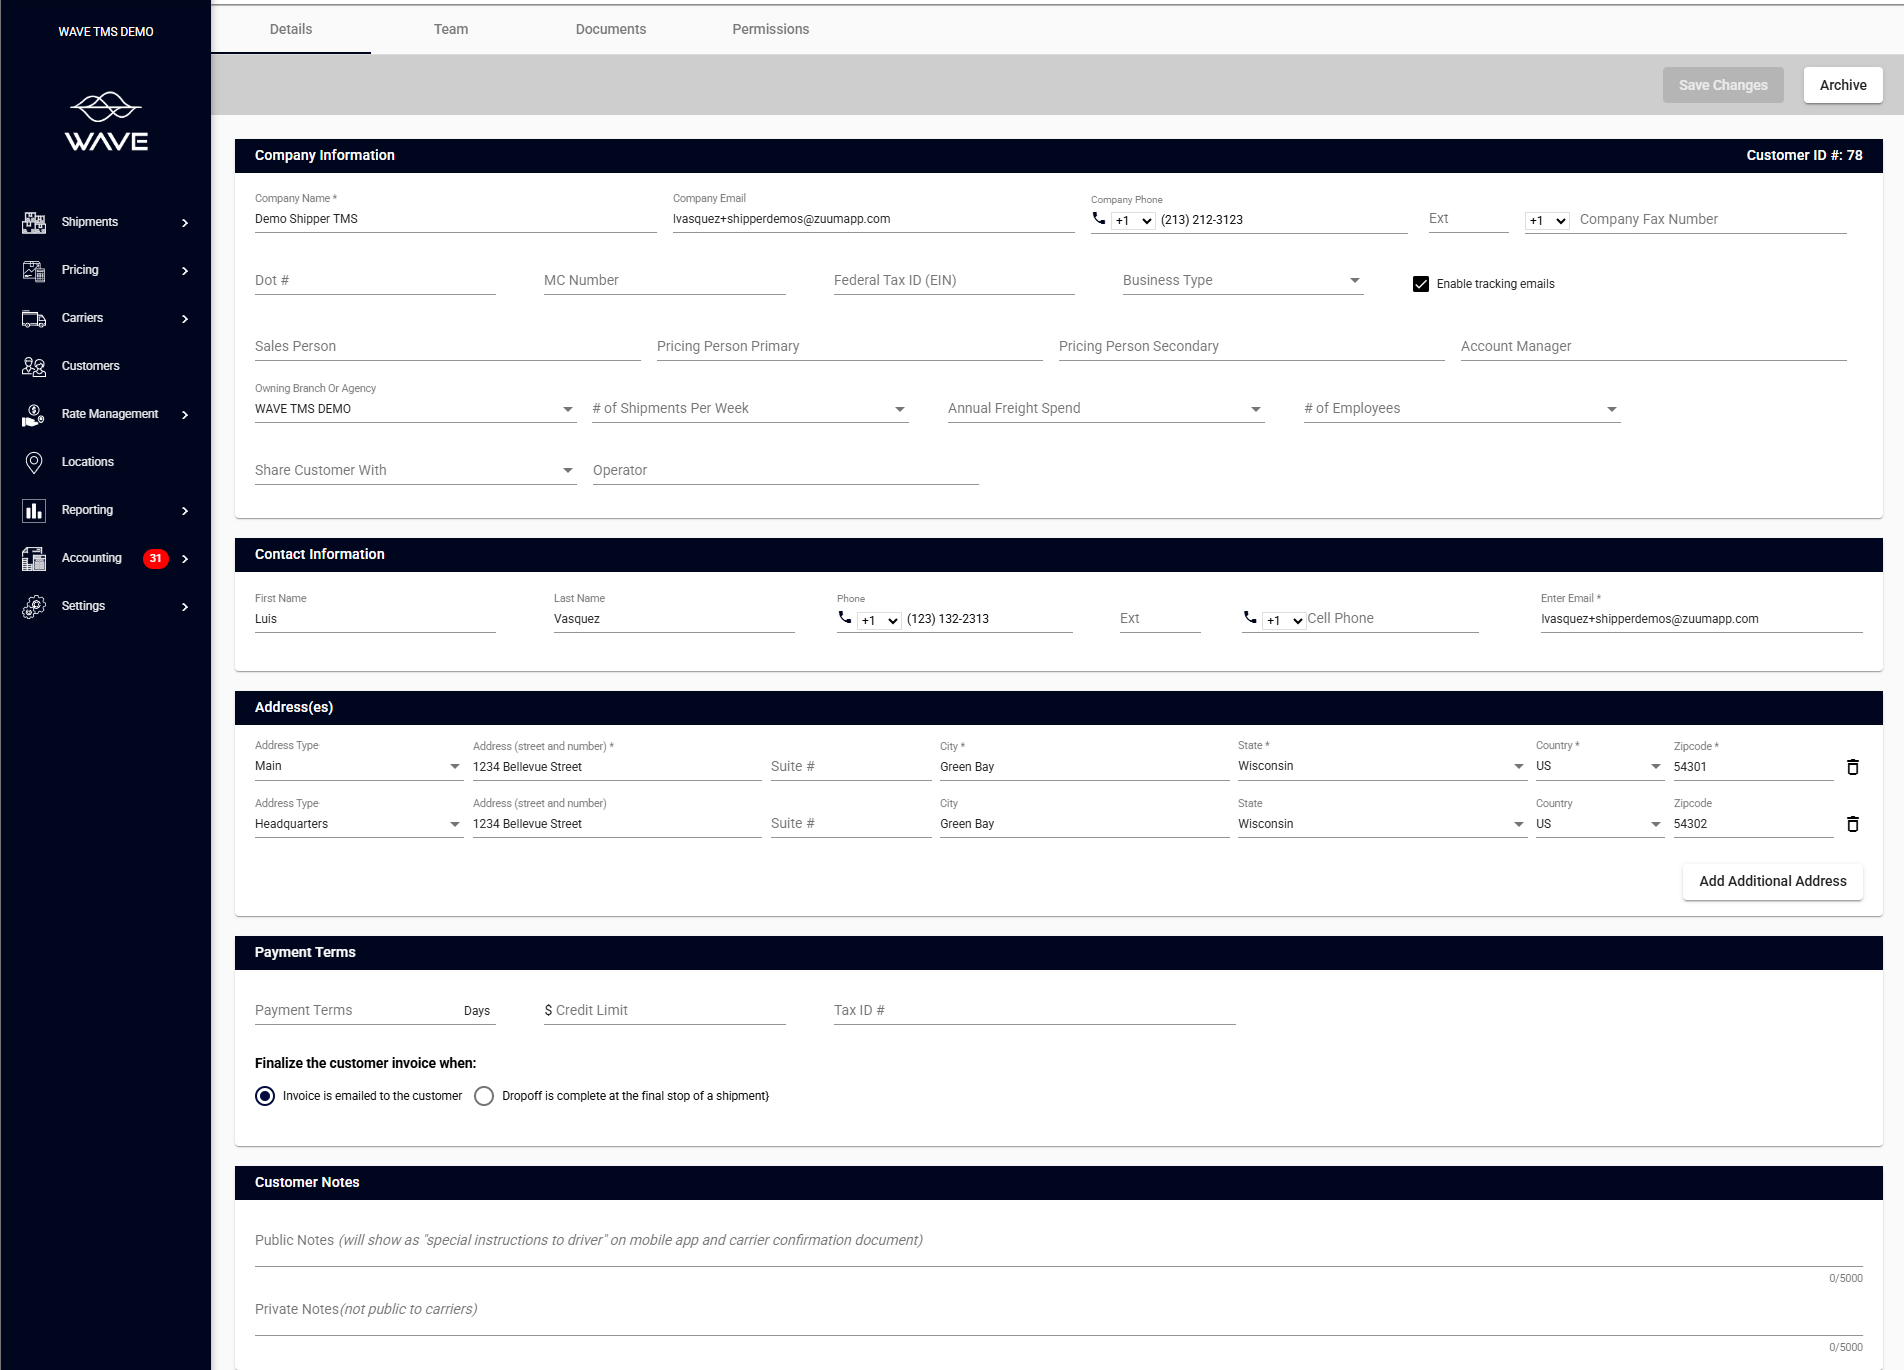Open Shipments via its sidebar icon

[x=34, y=222]
